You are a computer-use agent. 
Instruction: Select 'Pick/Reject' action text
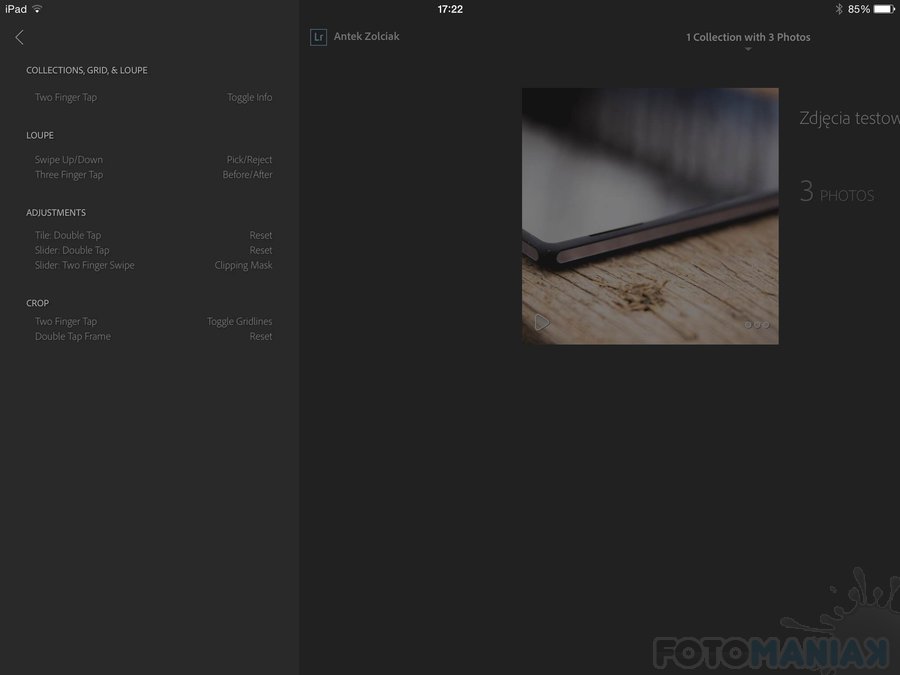pyautogui.click(x=249, y=160)
